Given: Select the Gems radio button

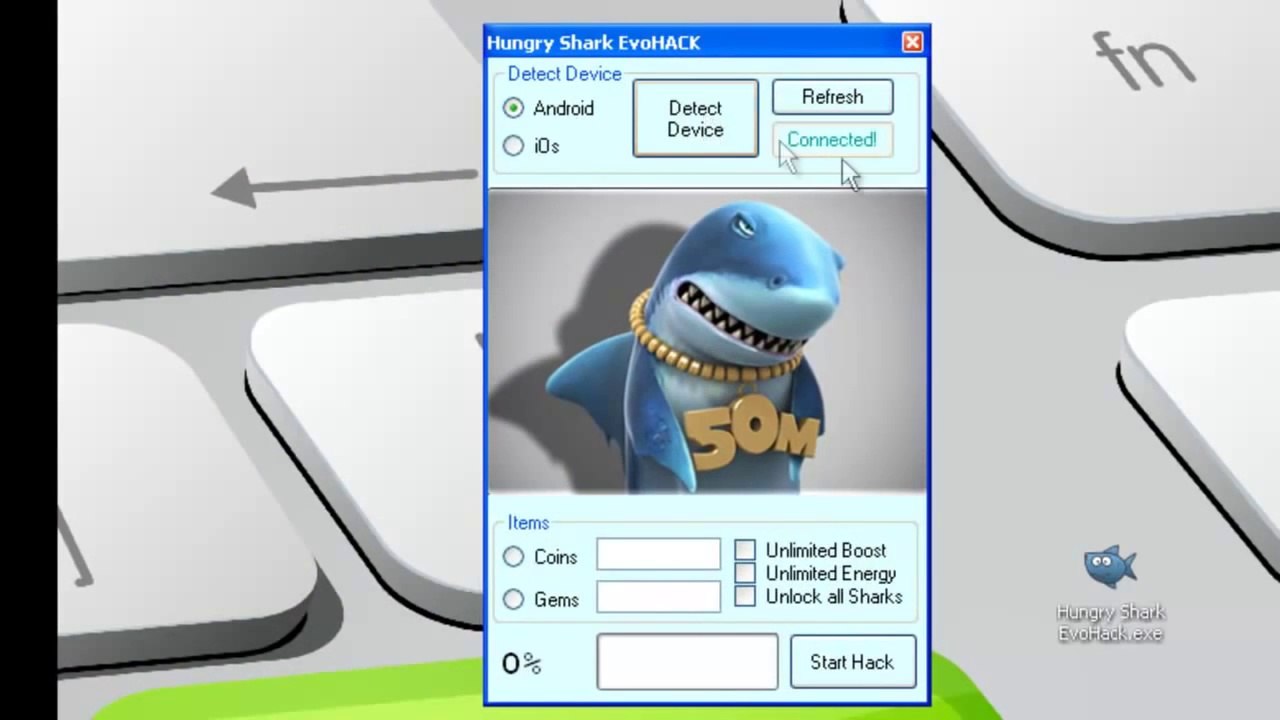Looking at the screenshot, I should coord(513,599).
